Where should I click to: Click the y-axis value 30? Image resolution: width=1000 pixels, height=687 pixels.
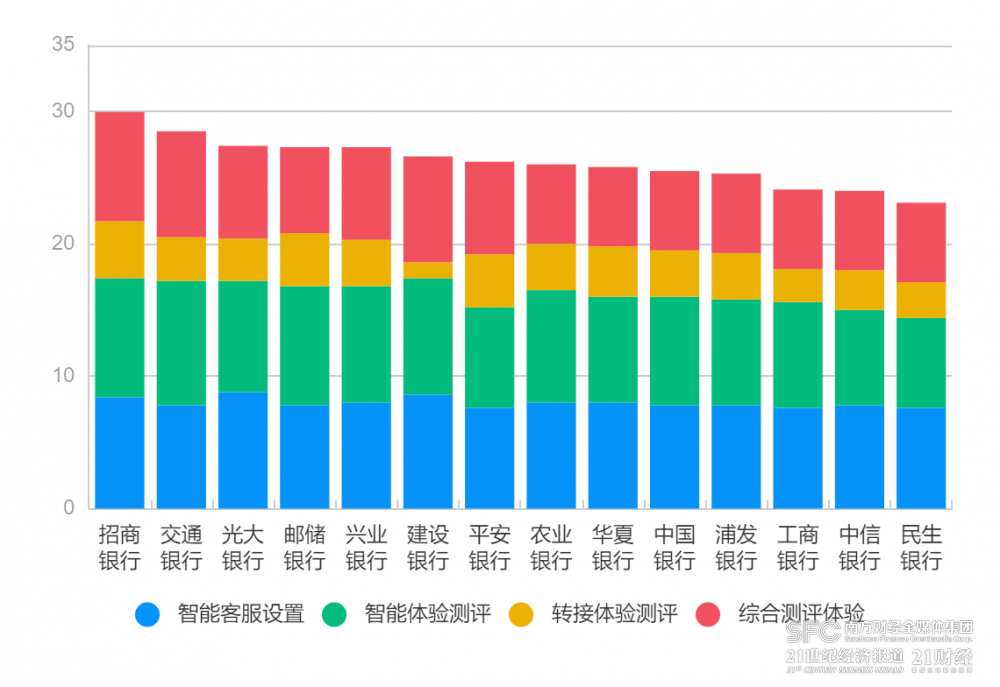click(x=63, y=110)
